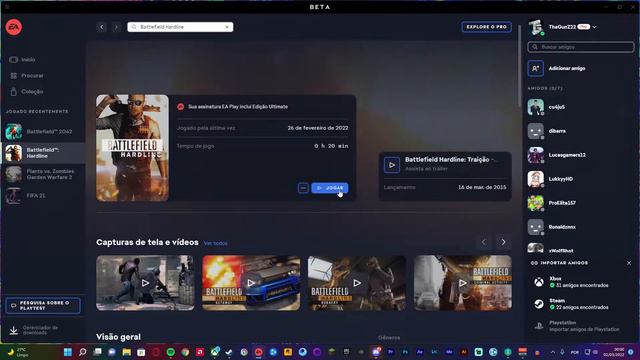Go back with the left arrow button

tap(102, 27)
